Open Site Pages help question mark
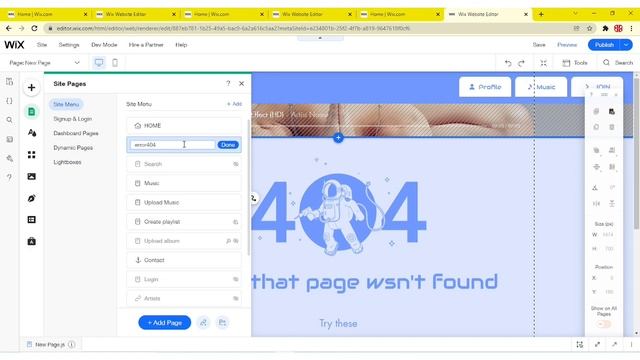The width and height of the screenshot is (640, 360). [x=228, y=83]
